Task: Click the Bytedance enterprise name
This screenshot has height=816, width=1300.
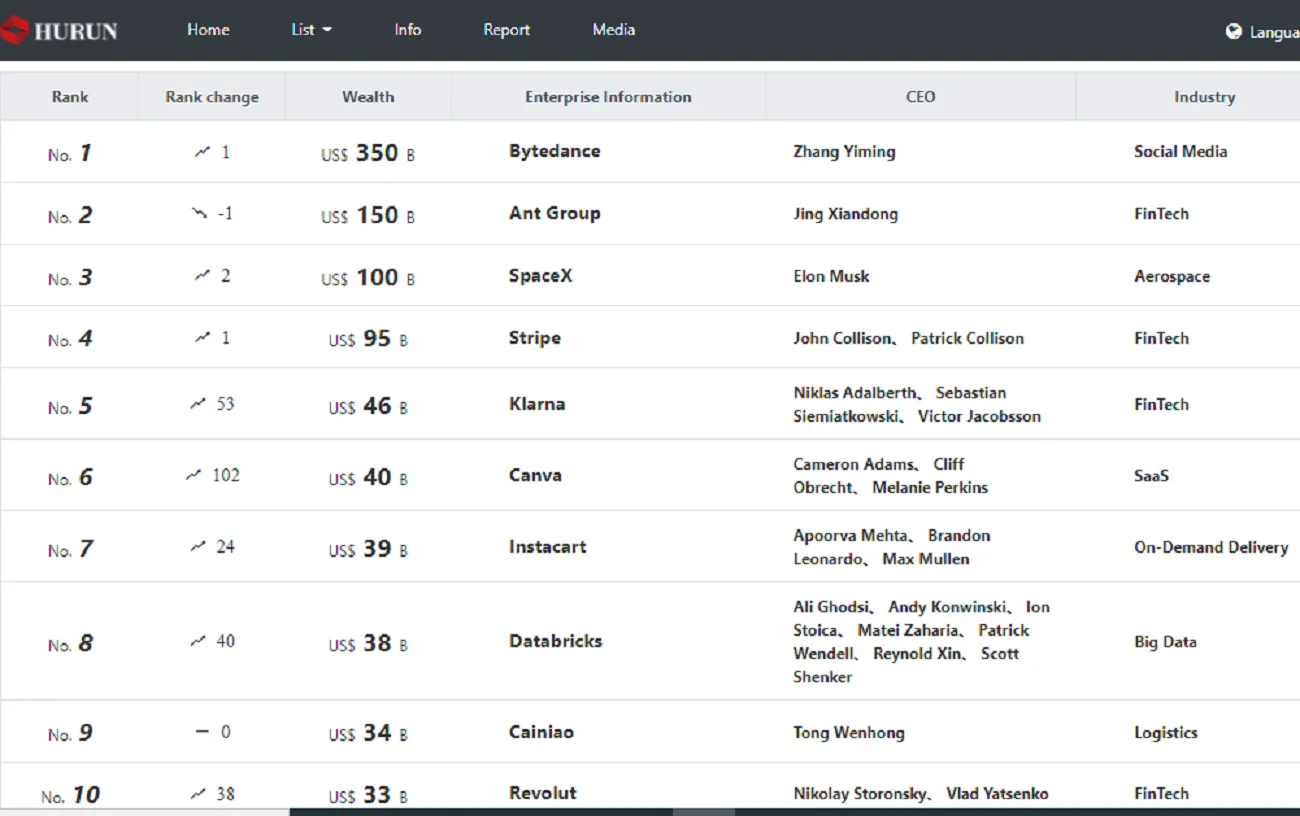Action: [554, 151]
